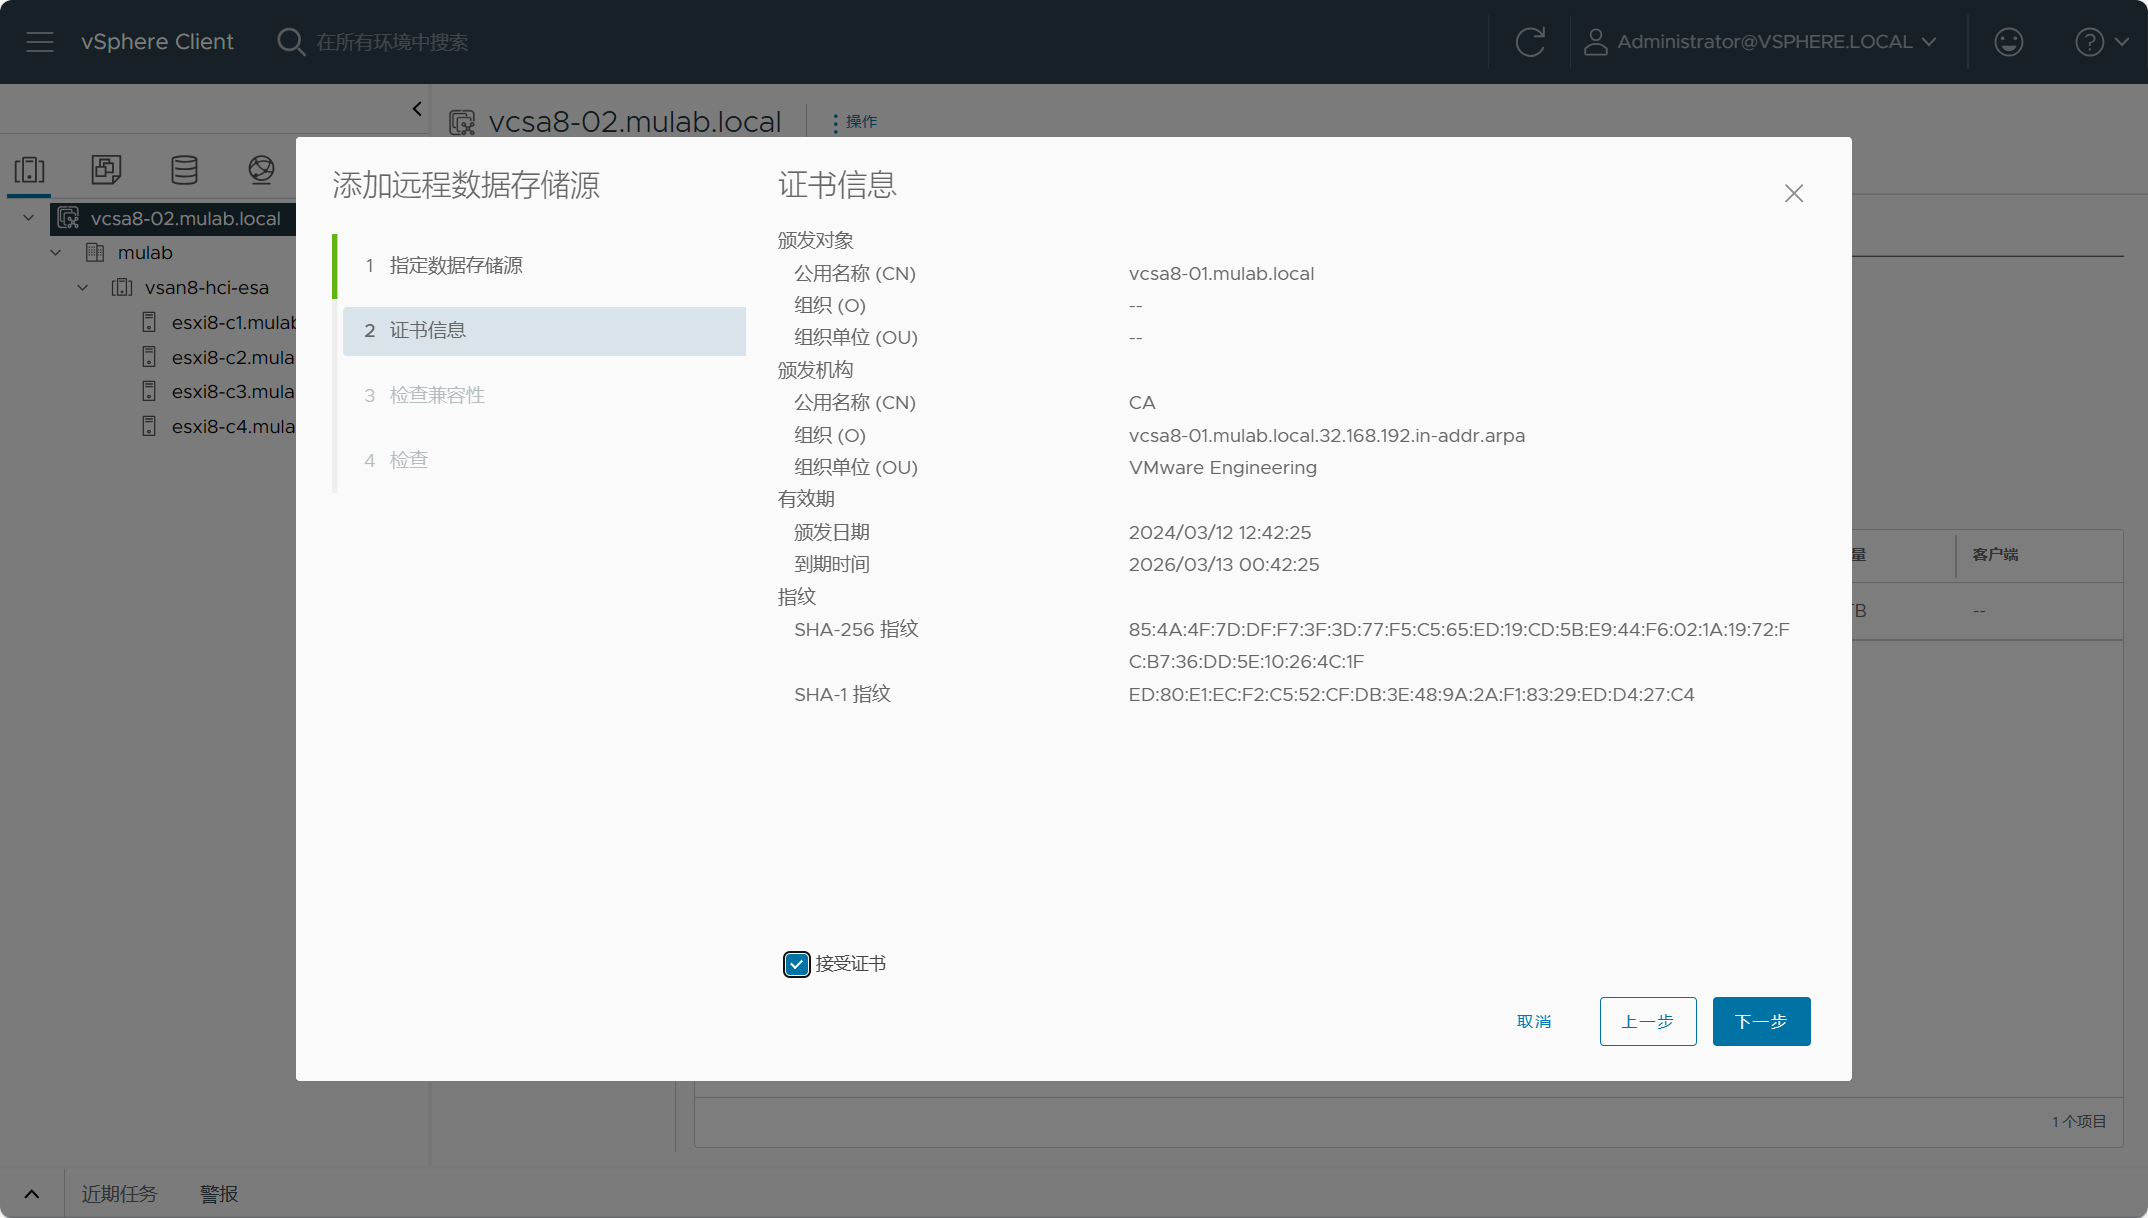Select host esxi8-c1 in the tree
The image size is (2148, 1218).
233,322
